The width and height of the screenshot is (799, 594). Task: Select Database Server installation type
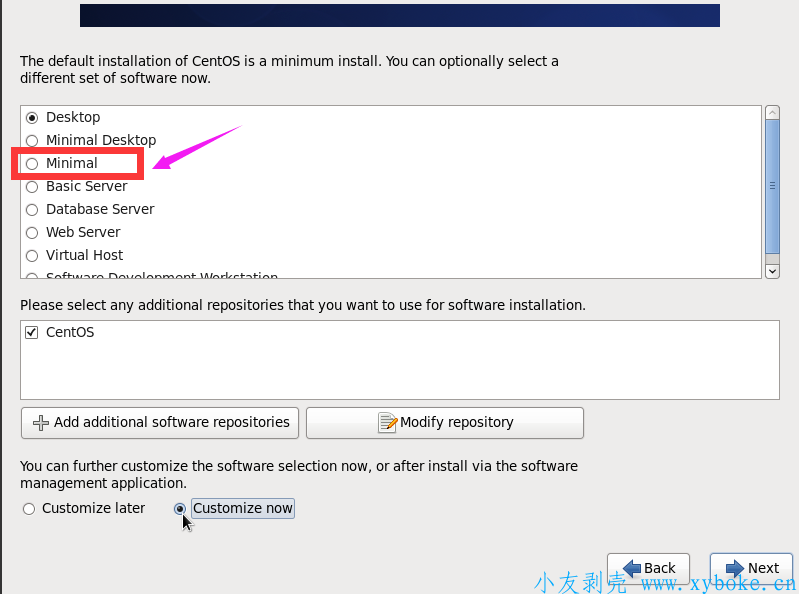pyautogui.click(x=32, y=209)
